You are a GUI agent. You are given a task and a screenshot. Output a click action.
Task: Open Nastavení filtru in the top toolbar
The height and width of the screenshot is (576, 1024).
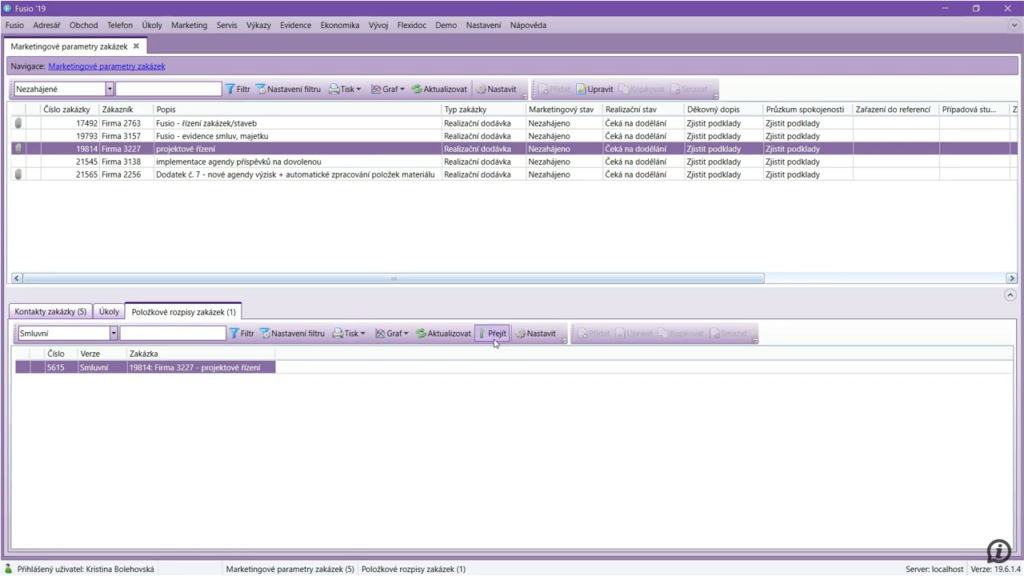[x=288, y=89]
